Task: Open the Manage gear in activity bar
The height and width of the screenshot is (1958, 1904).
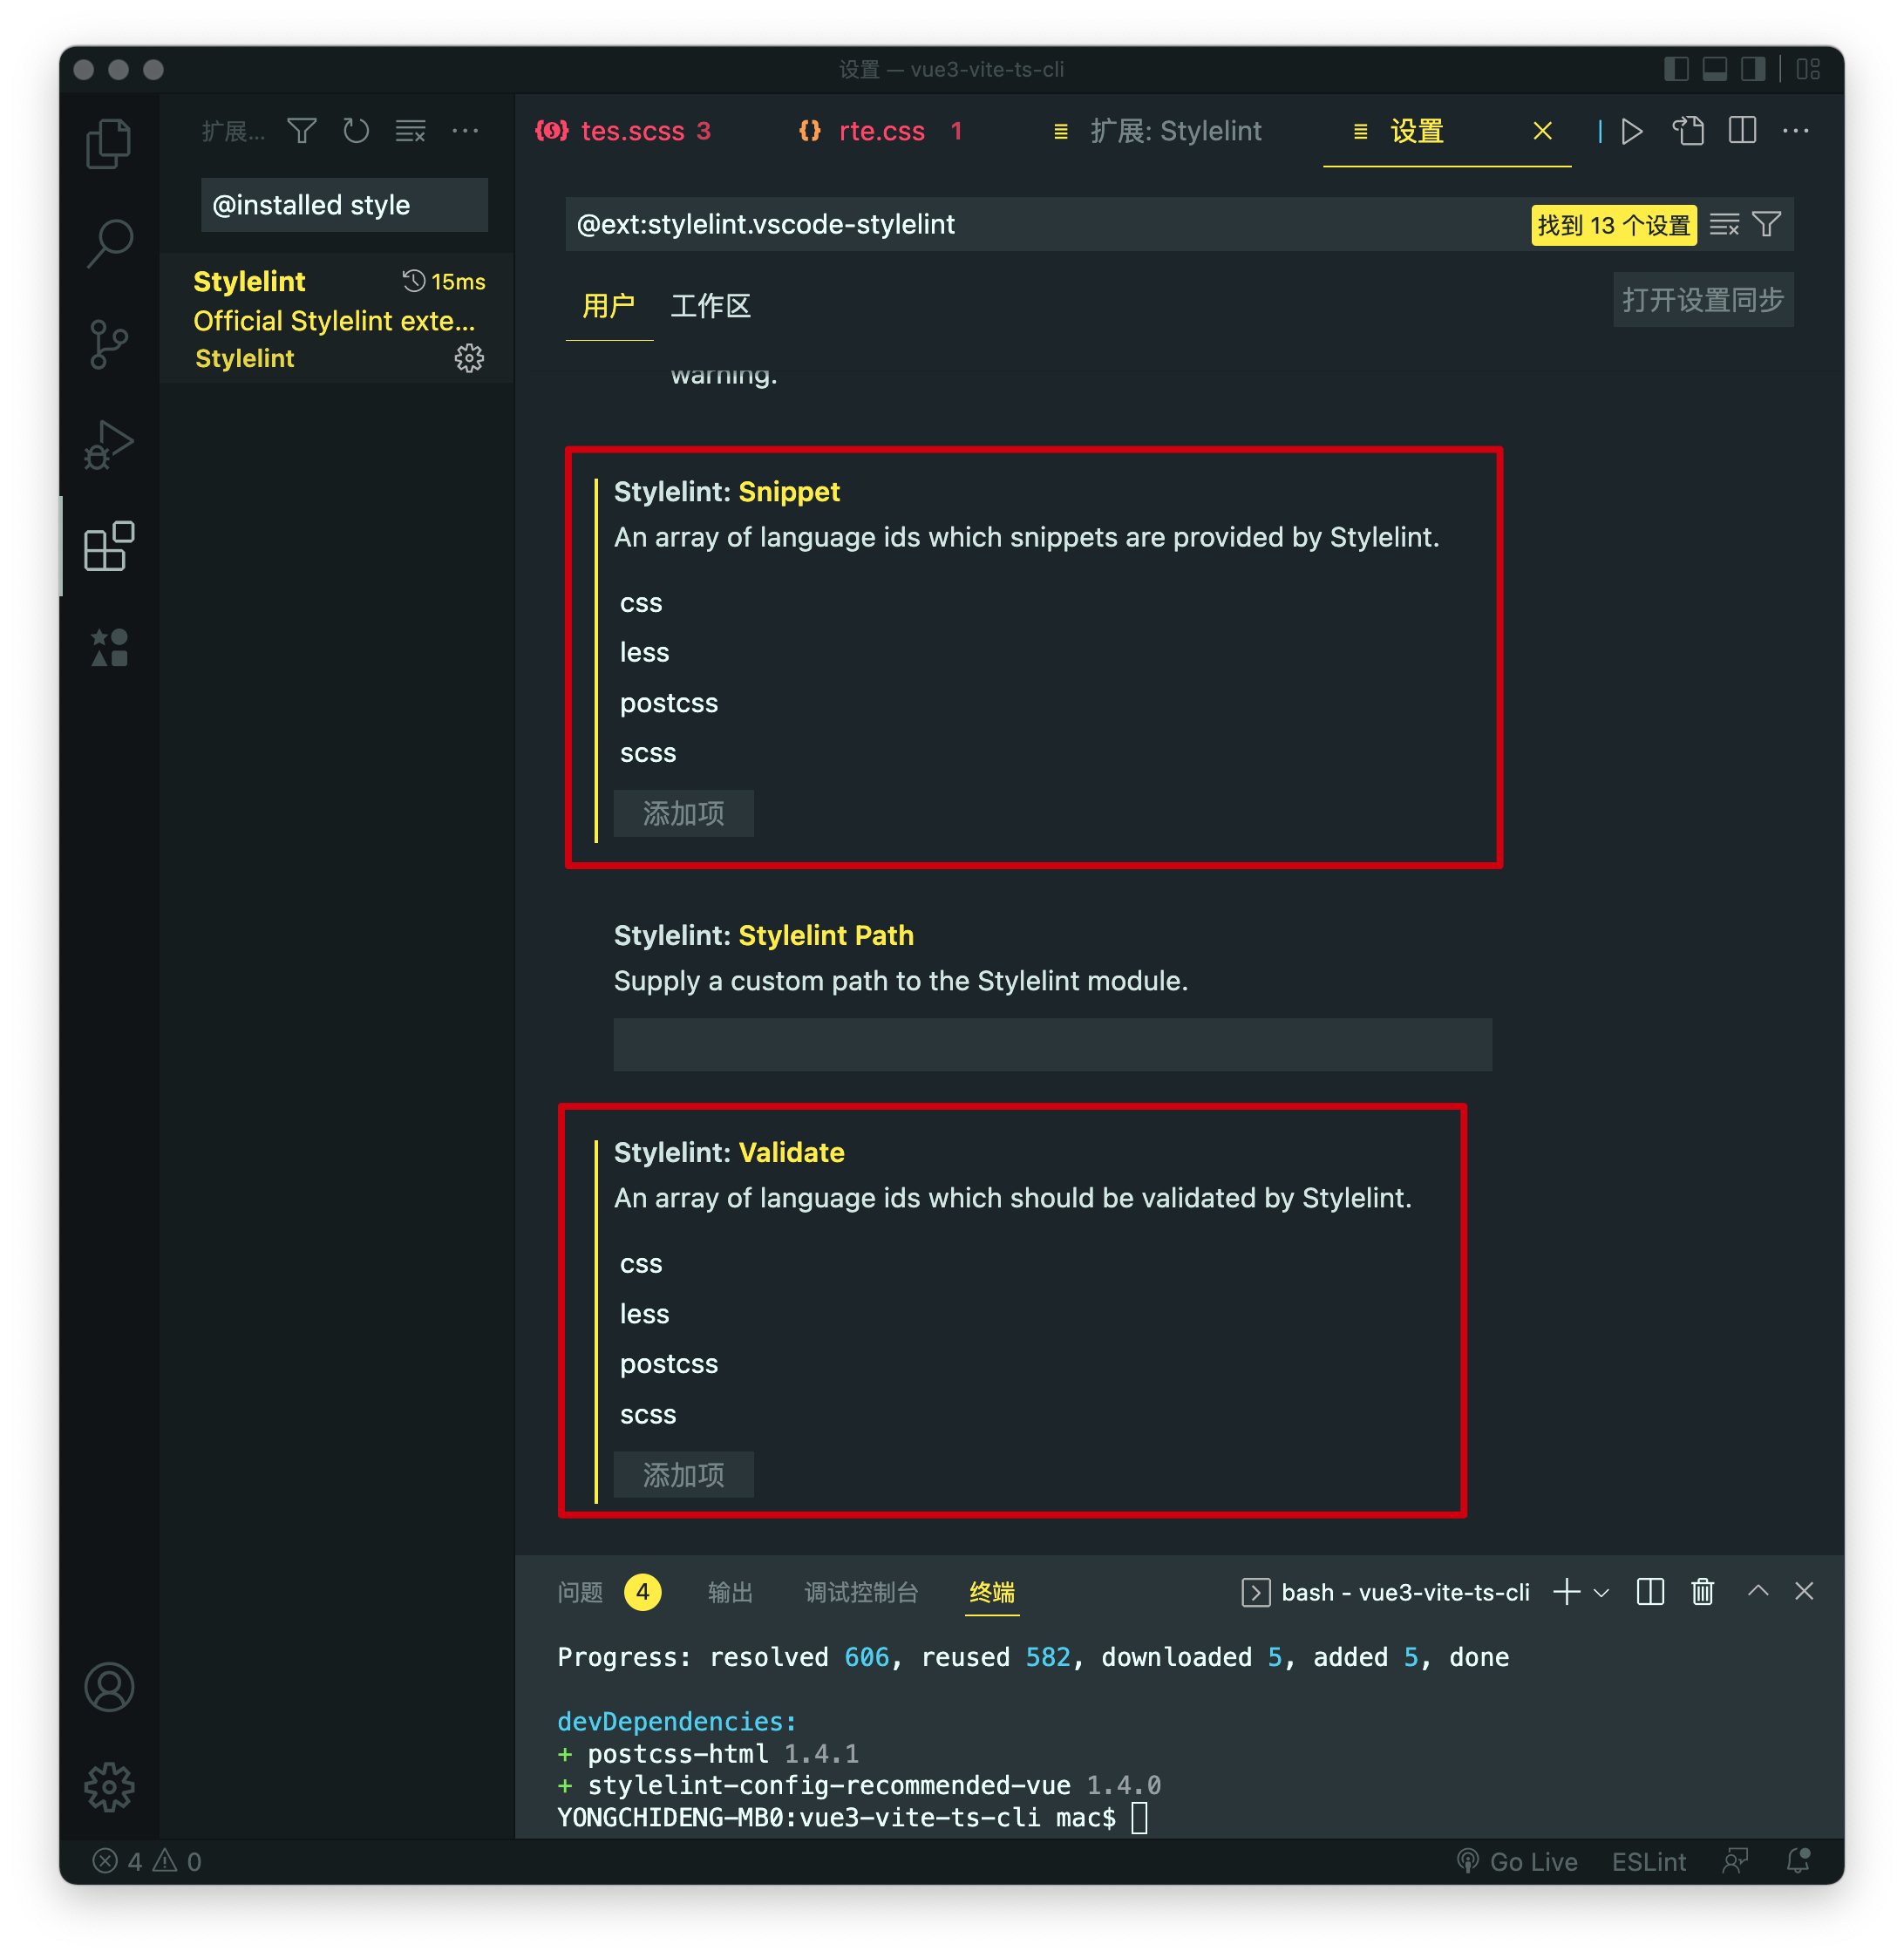Action: (x=109, y=1787)
